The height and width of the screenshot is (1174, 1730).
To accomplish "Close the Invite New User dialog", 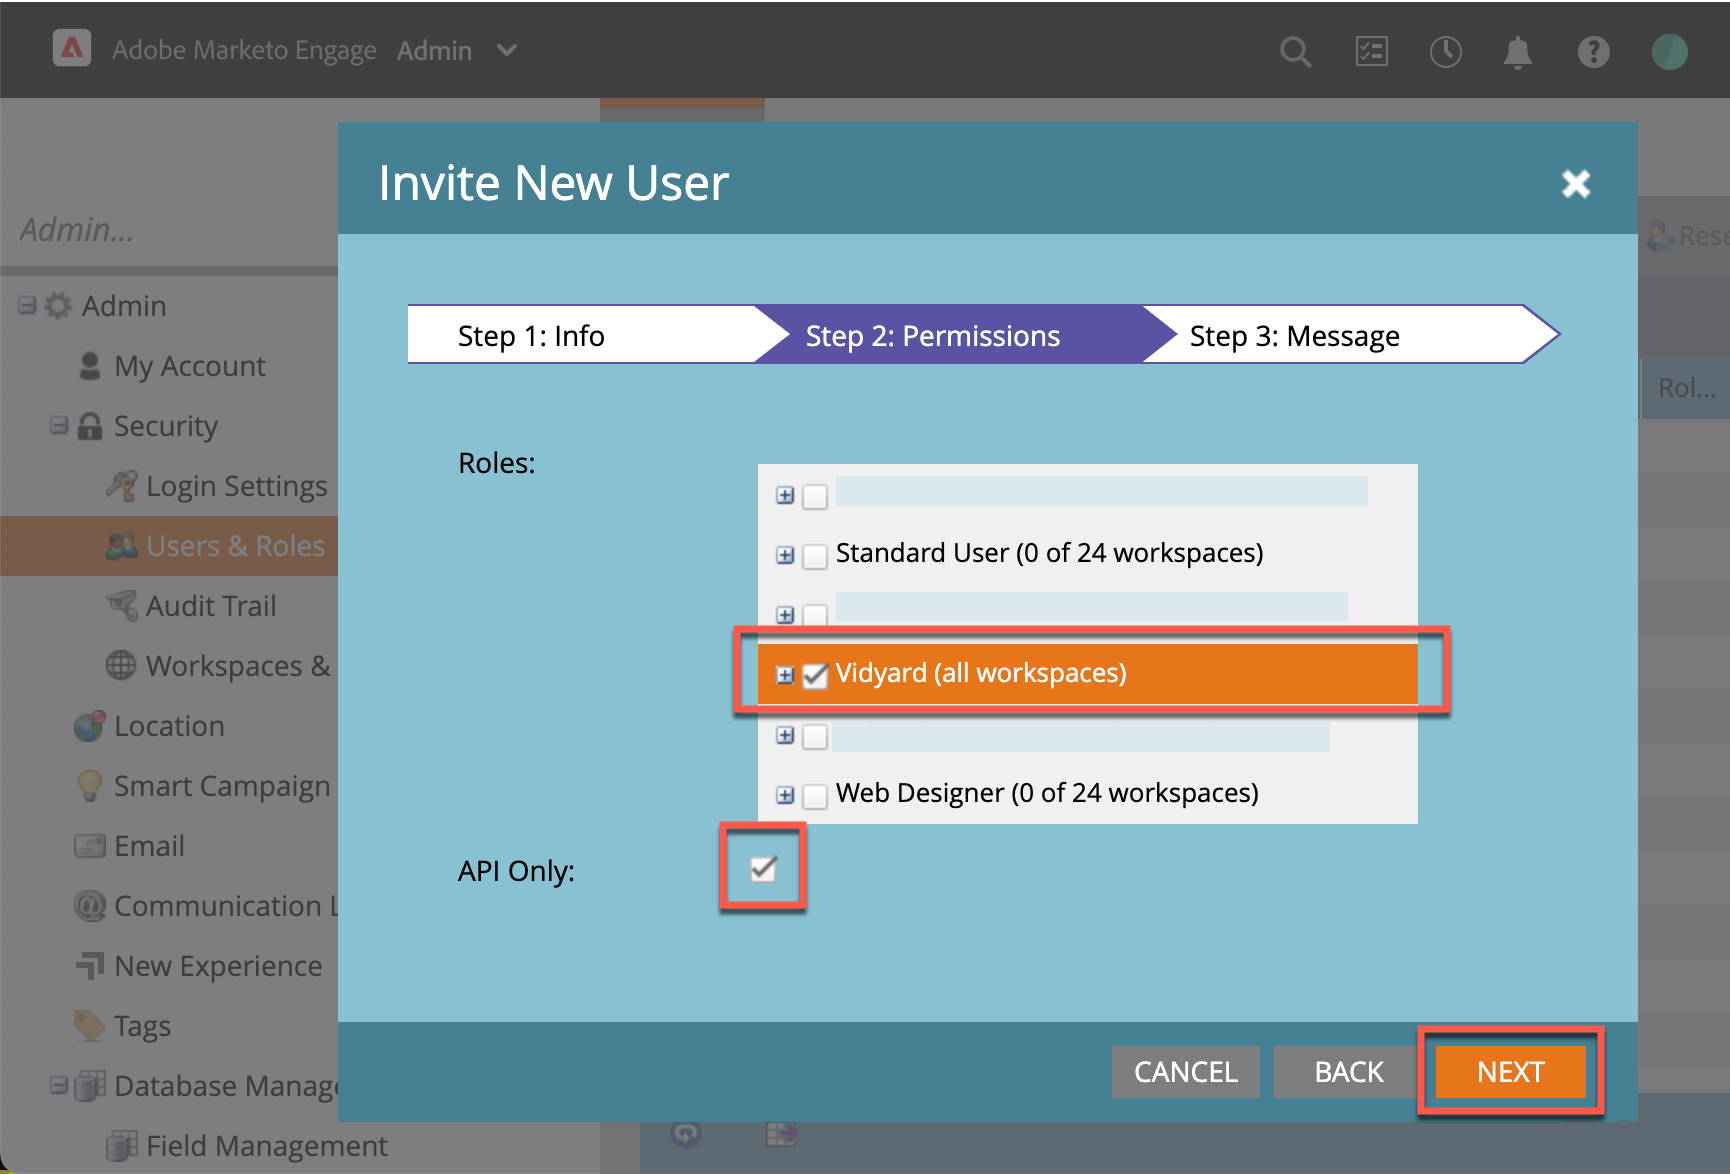I will 1576,183.
